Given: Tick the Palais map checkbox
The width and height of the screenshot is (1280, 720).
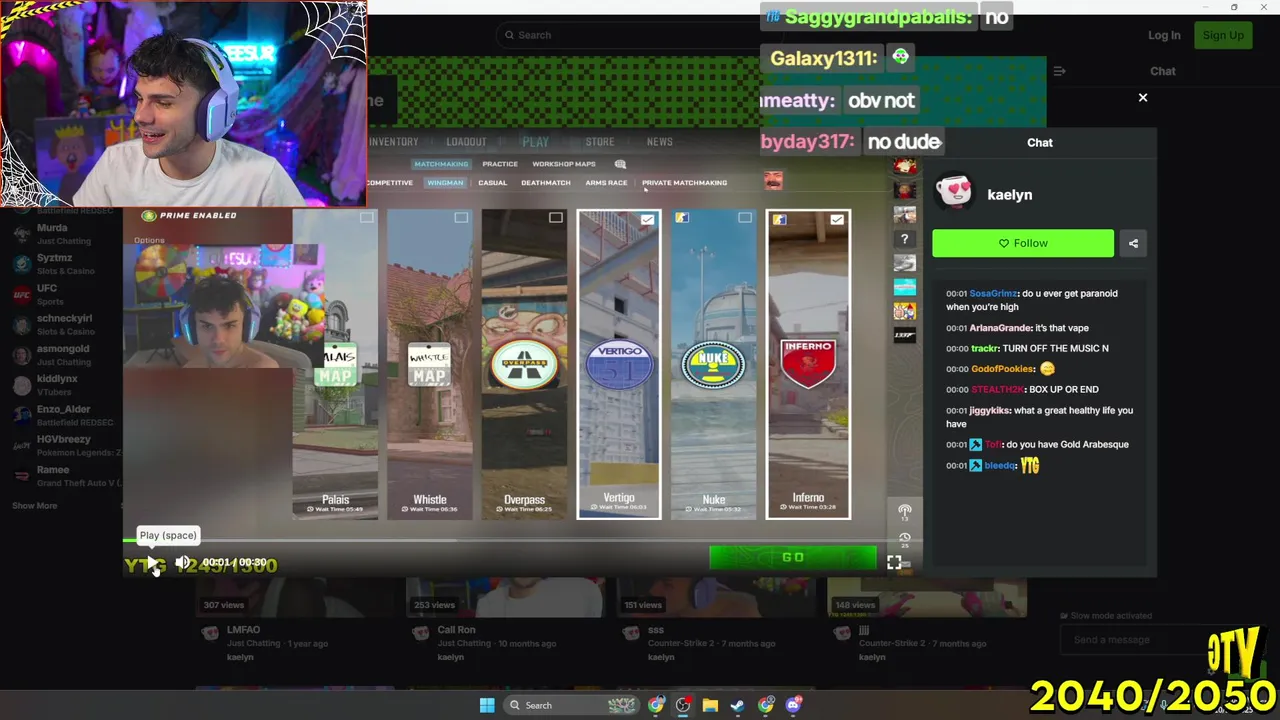Looking at the screenshot, I should pos(367,217).
